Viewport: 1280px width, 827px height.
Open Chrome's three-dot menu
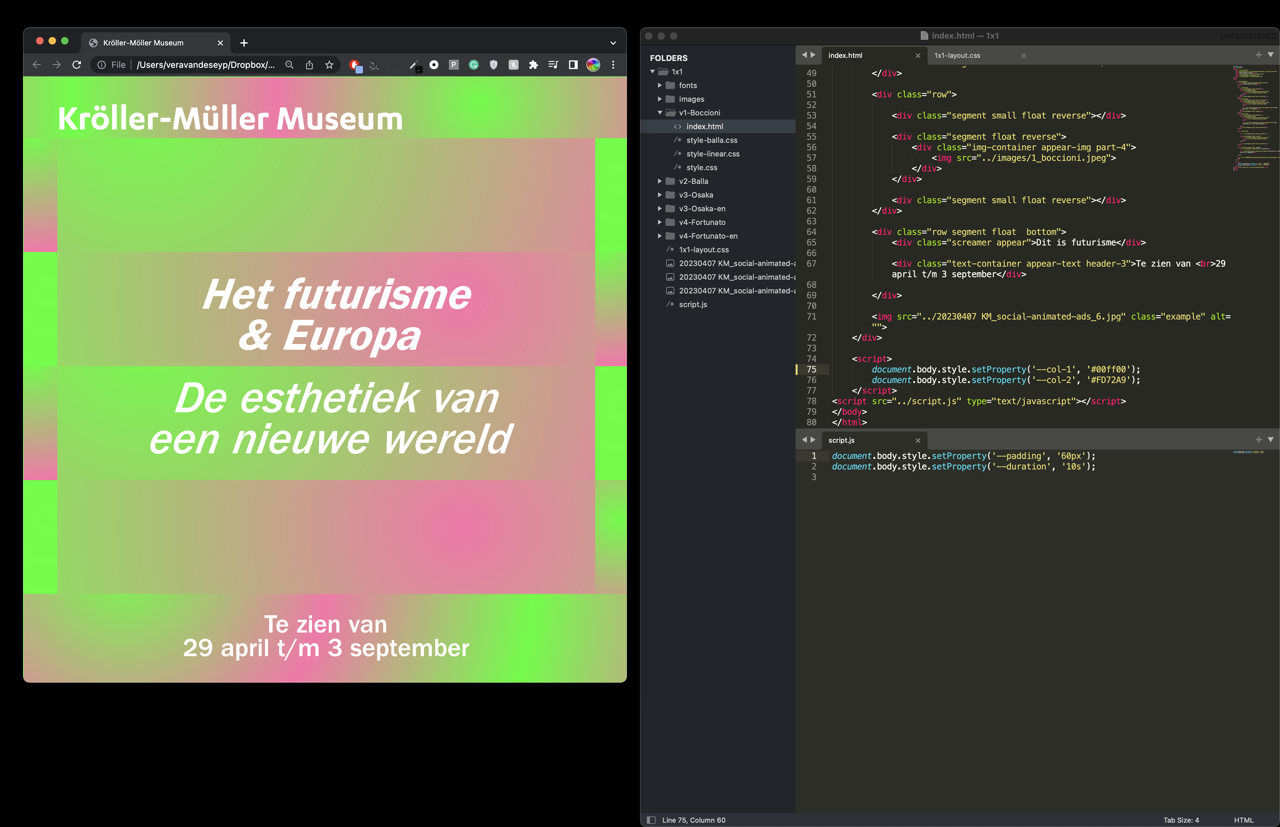(613, 65)
